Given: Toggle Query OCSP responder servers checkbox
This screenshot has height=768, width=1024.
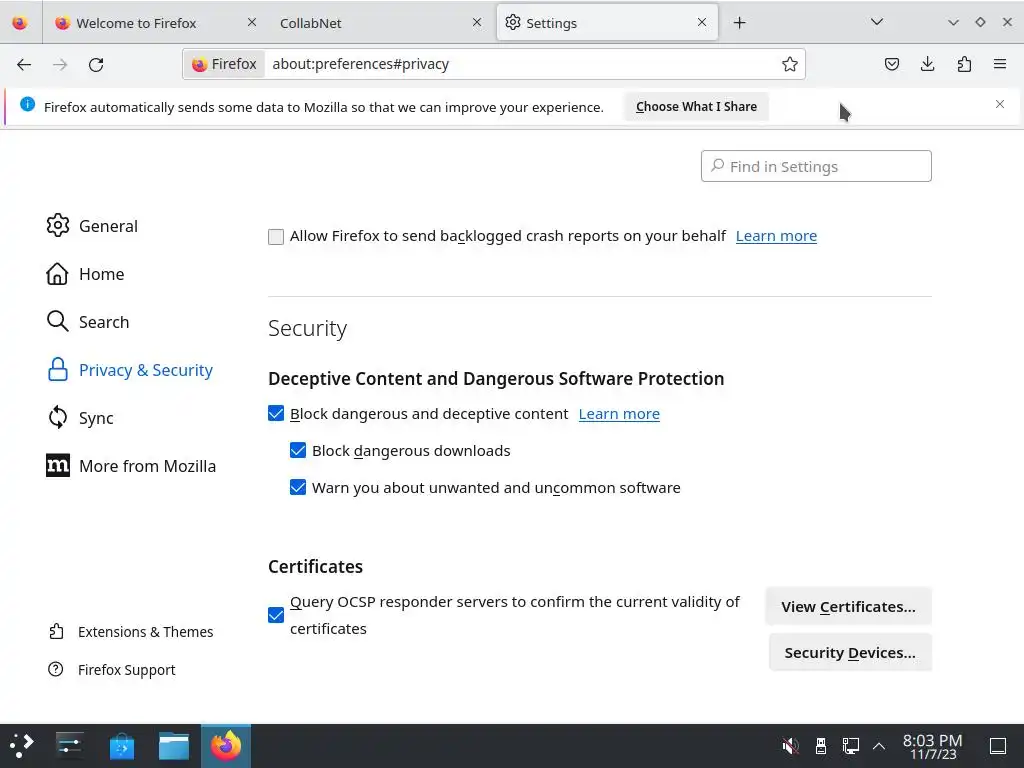Looking at the screenshot, I should (x=276, y=615).
